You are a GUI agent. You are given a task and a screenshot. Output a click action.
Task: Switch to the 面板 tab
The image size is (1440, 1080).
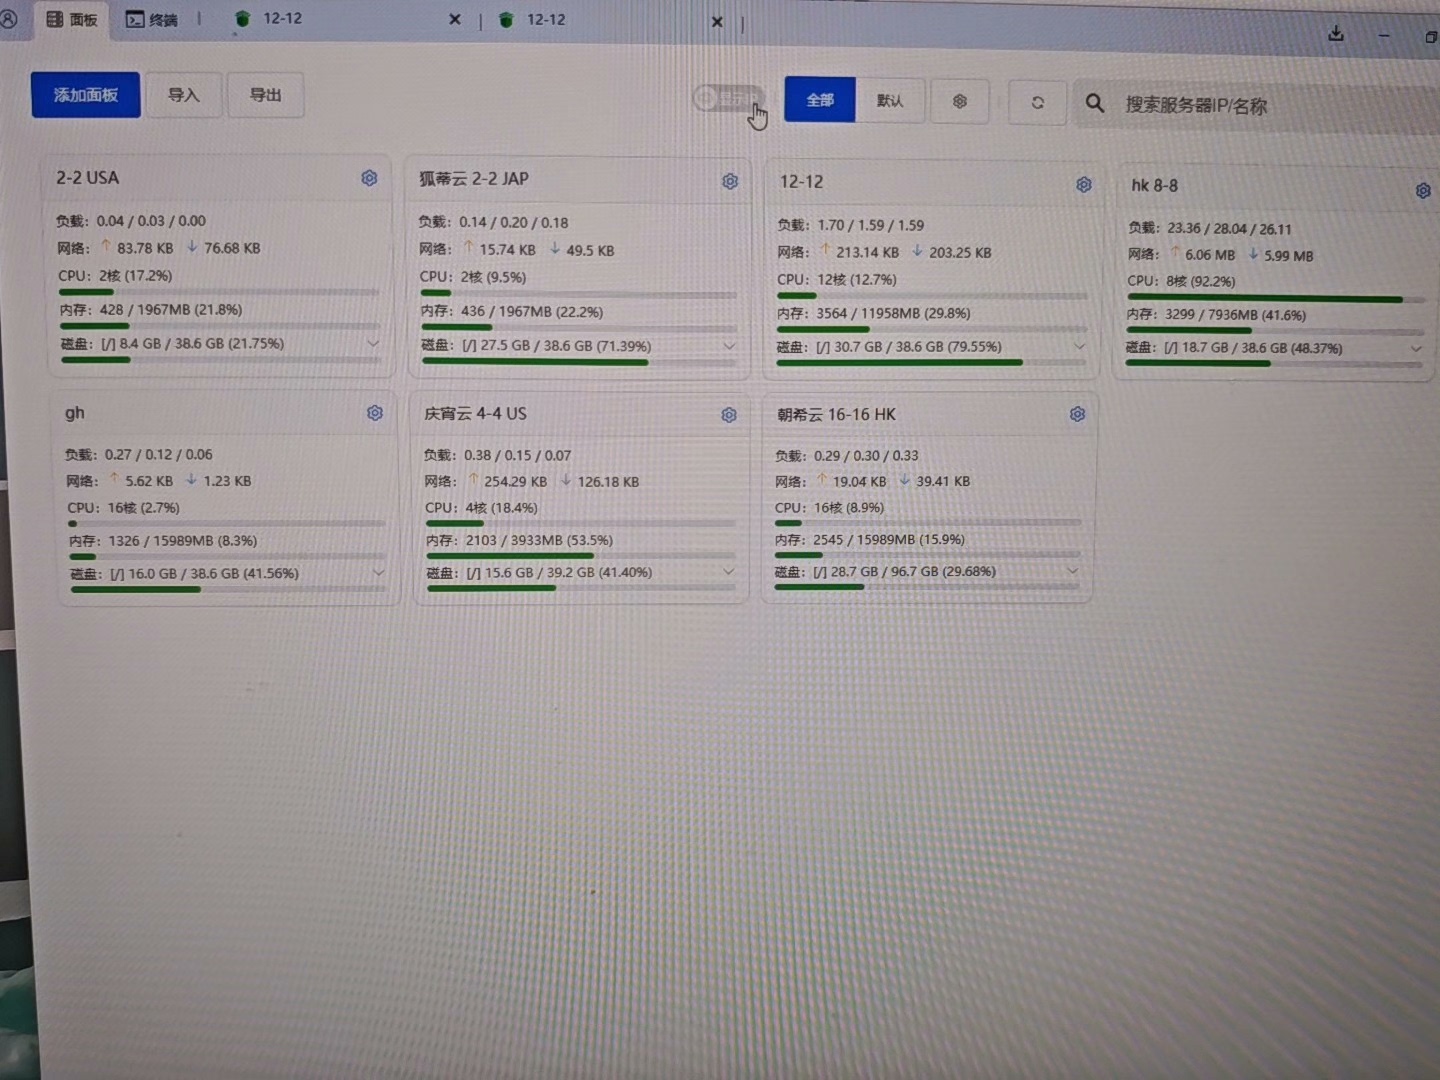(73, 19)
